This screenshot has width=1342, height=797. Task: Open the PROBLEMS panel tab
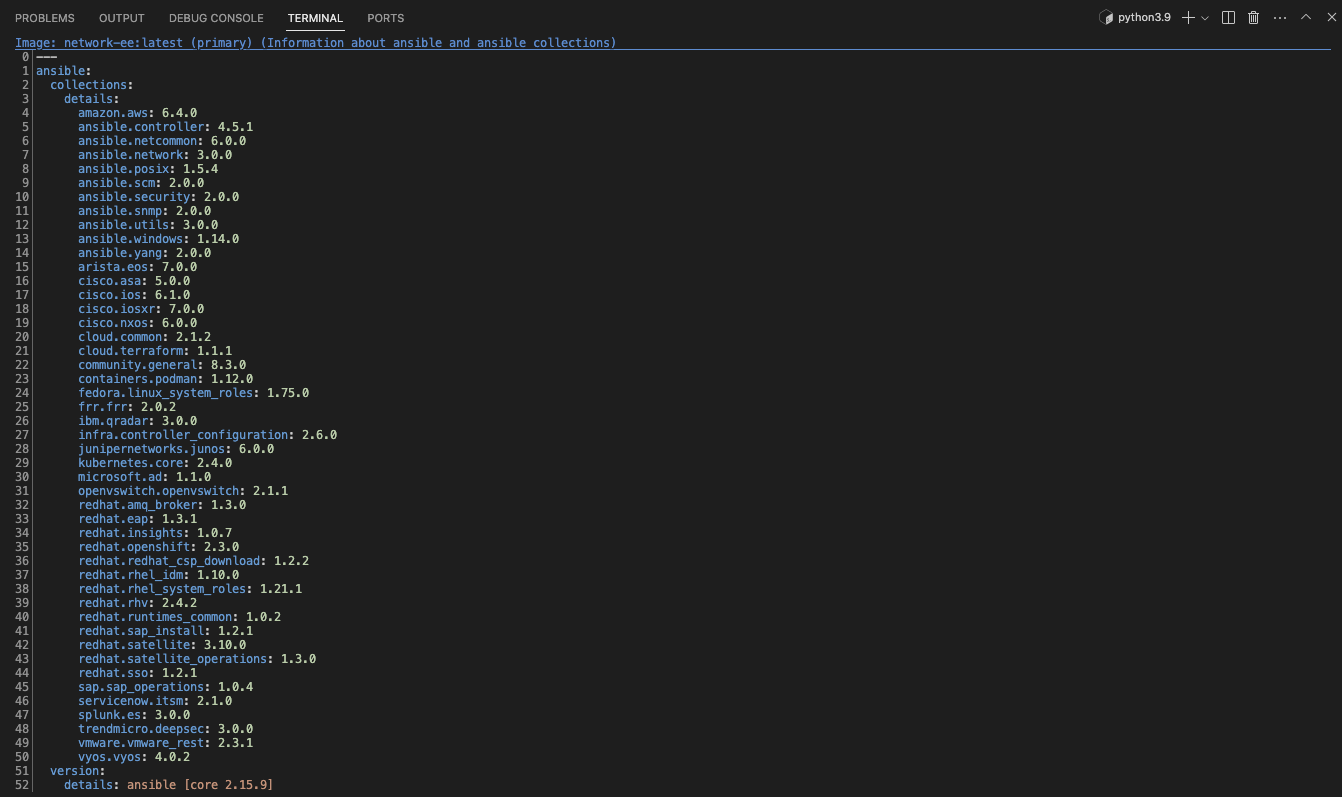[45, 18]
